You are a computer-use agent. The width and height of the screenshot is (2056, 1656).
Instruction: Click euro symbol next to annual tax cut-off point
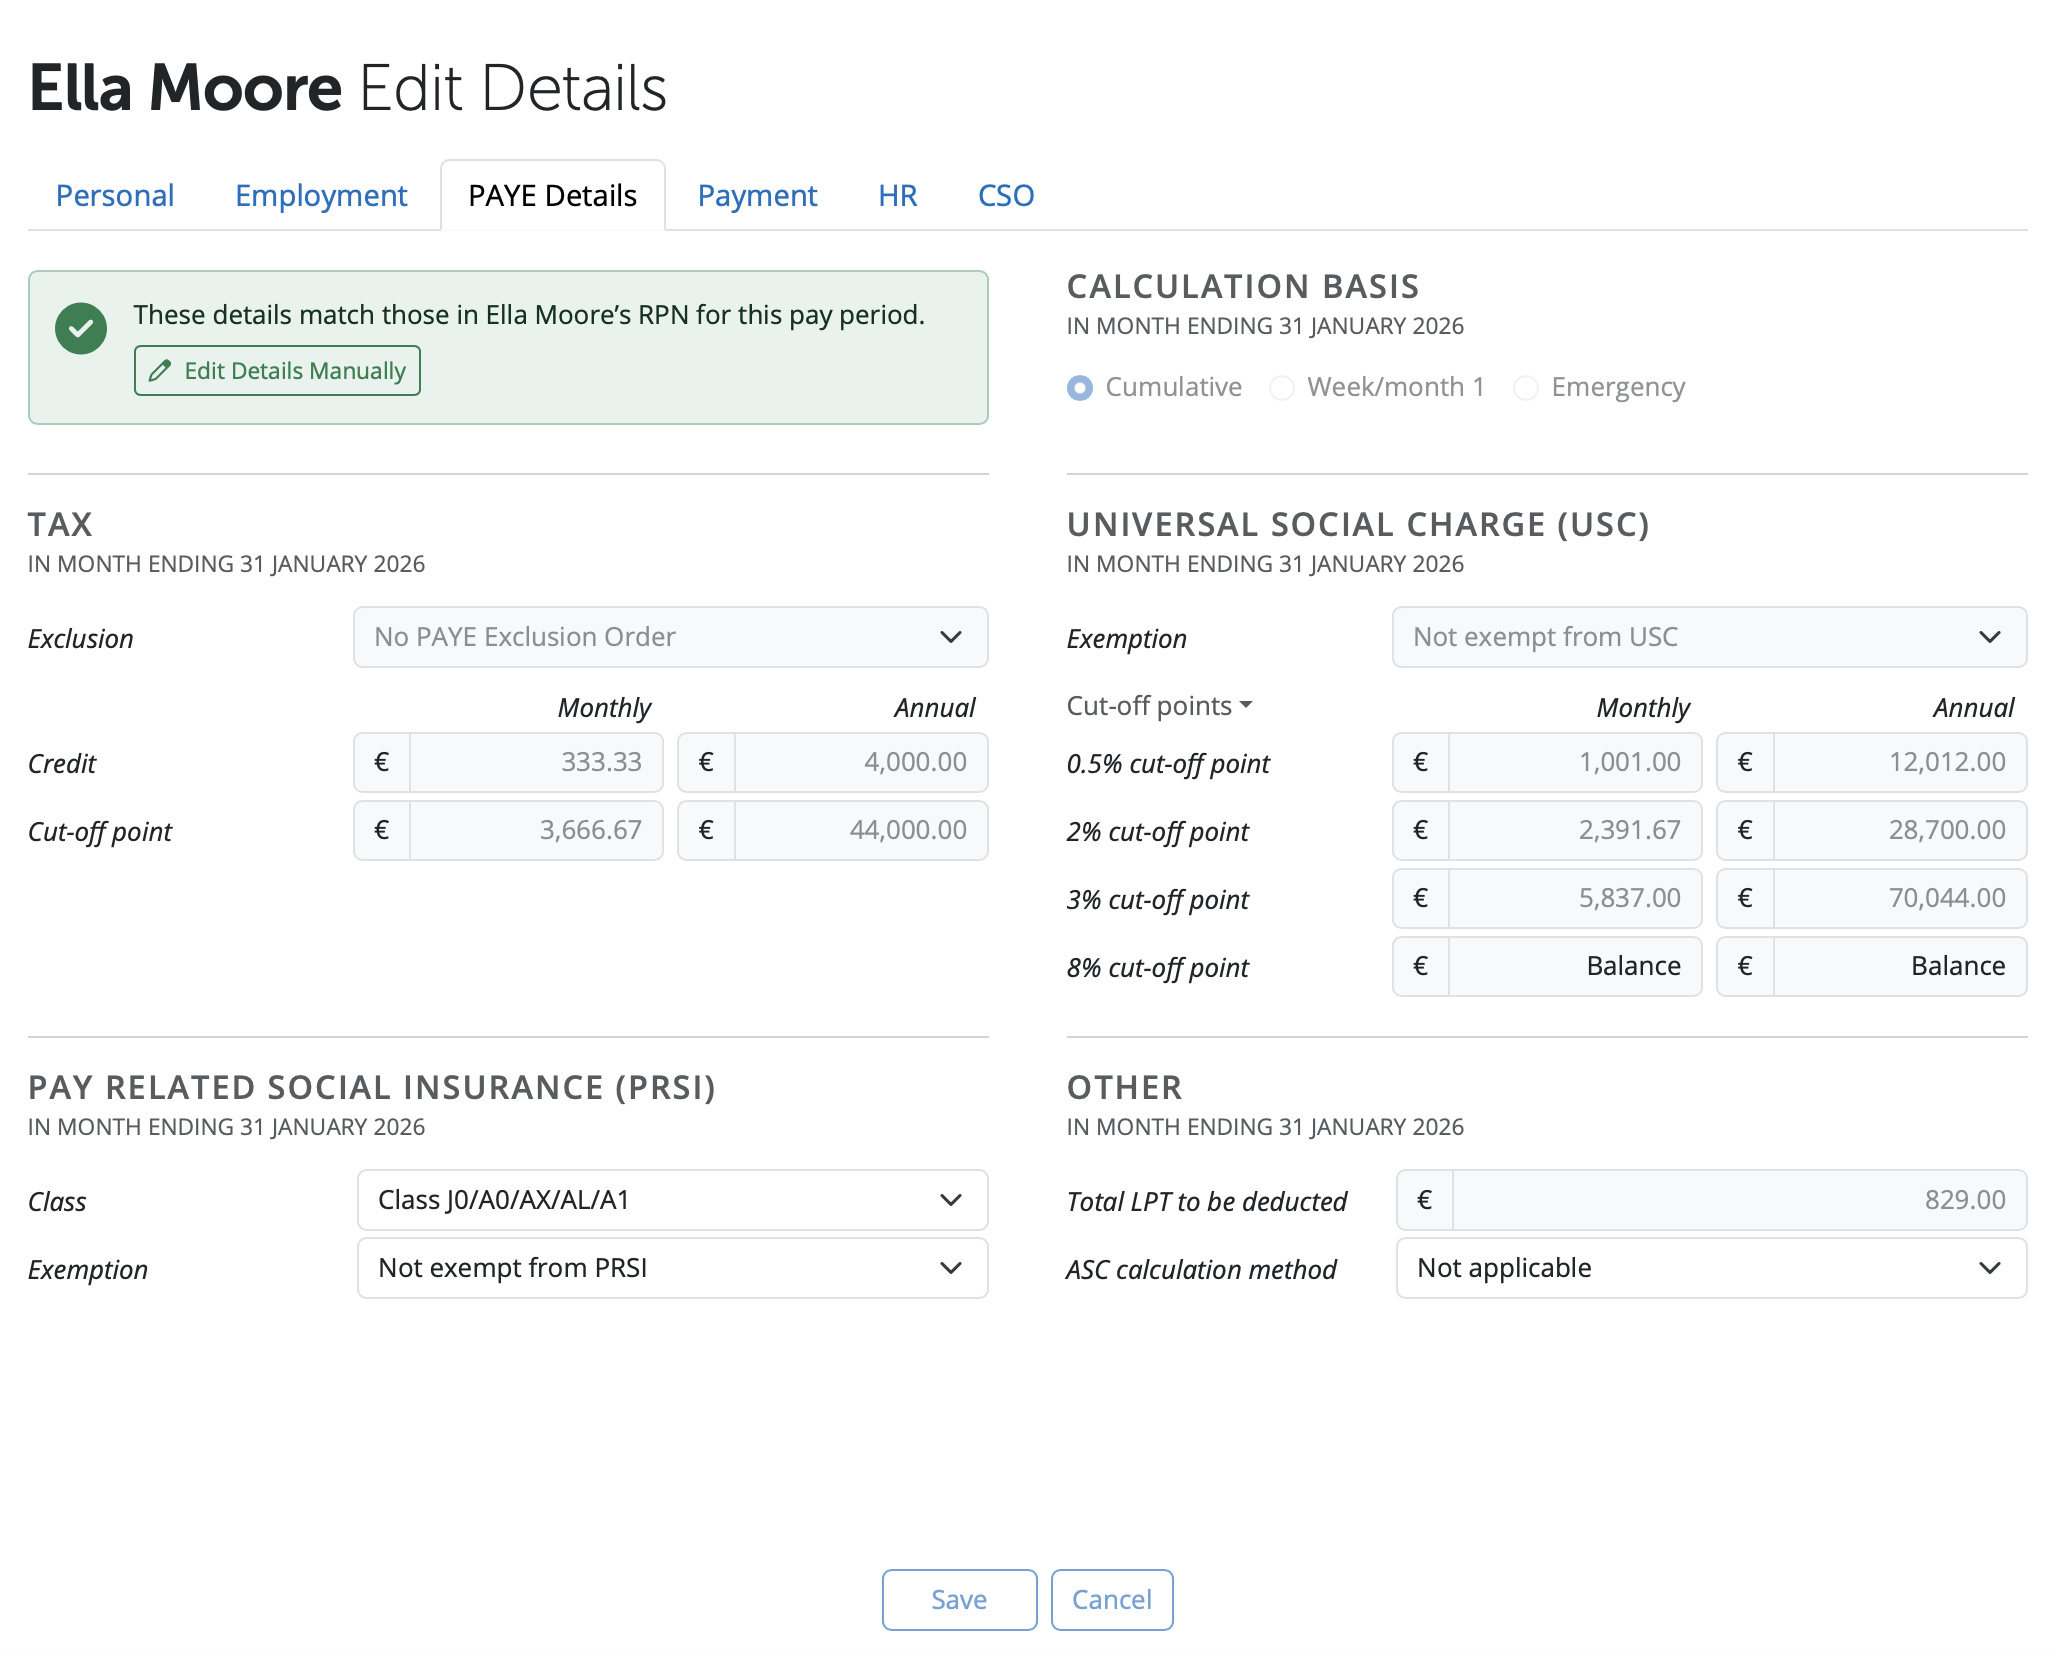[x=706, y=830]
